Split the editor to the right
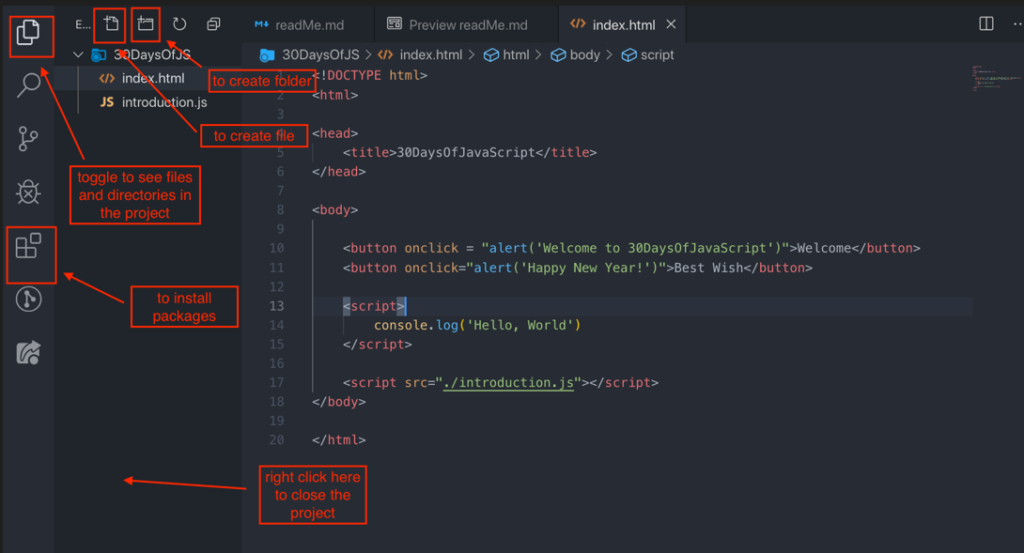 [986, 24]
